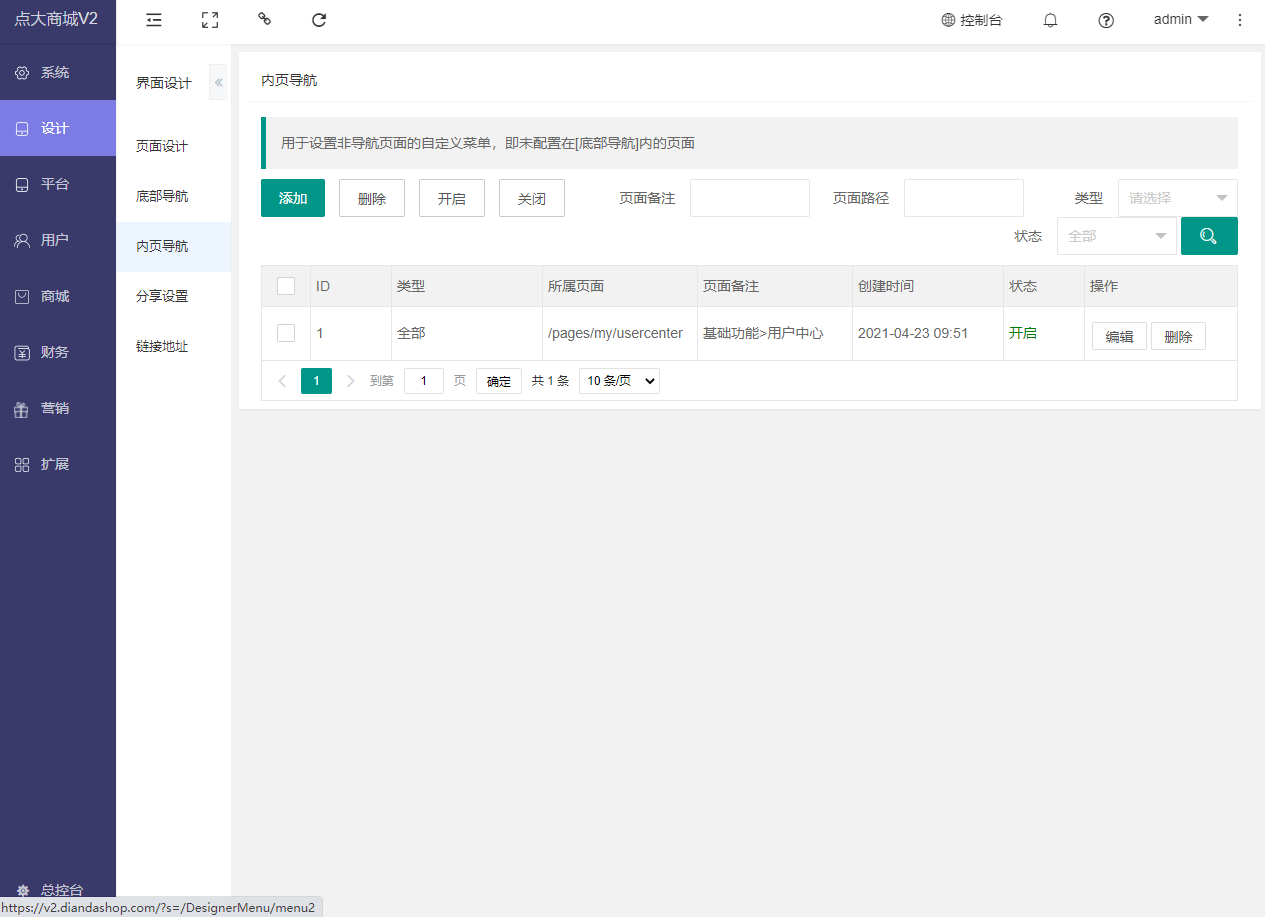Image resolution: width=1265 pixels, height=917 pixels.
Task: Click the green search magnifier button
Action: click(x=1208, y=236)
